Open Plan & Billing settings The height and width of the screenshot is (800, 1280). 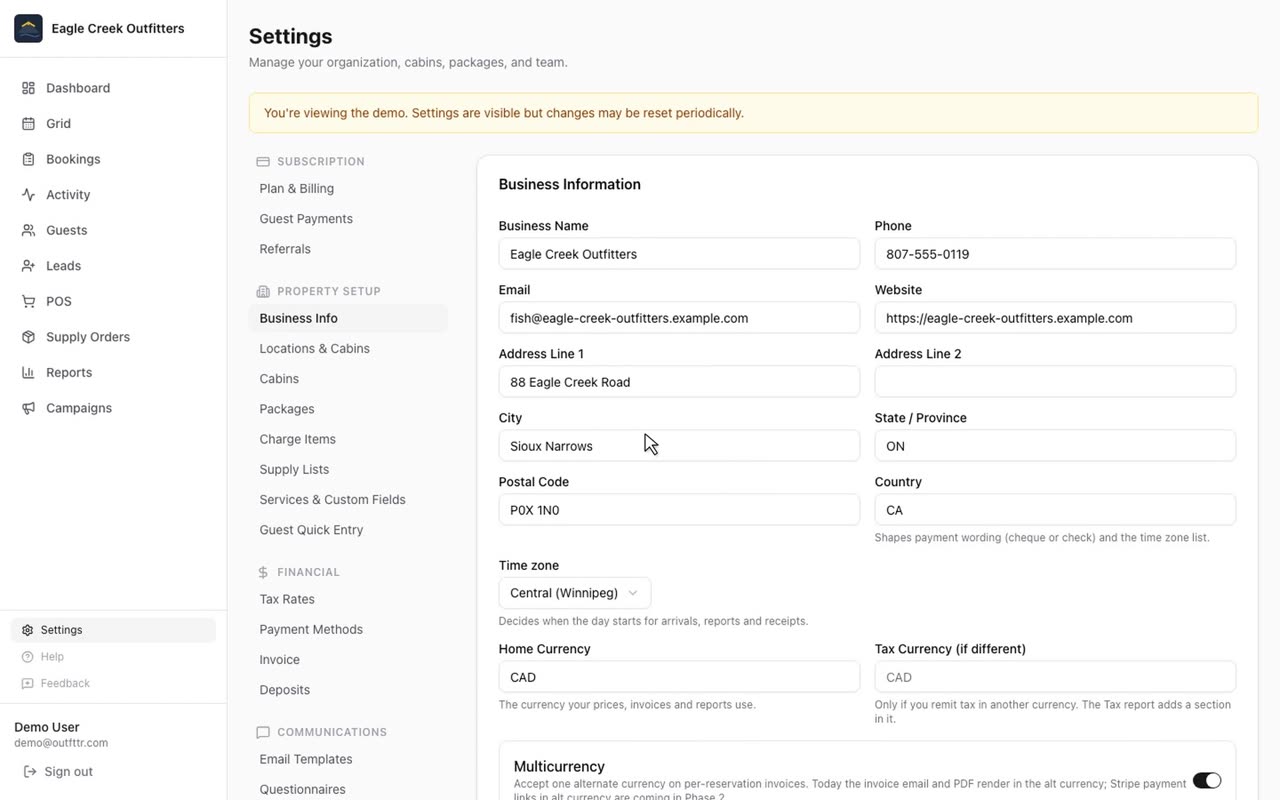(297, 188)
